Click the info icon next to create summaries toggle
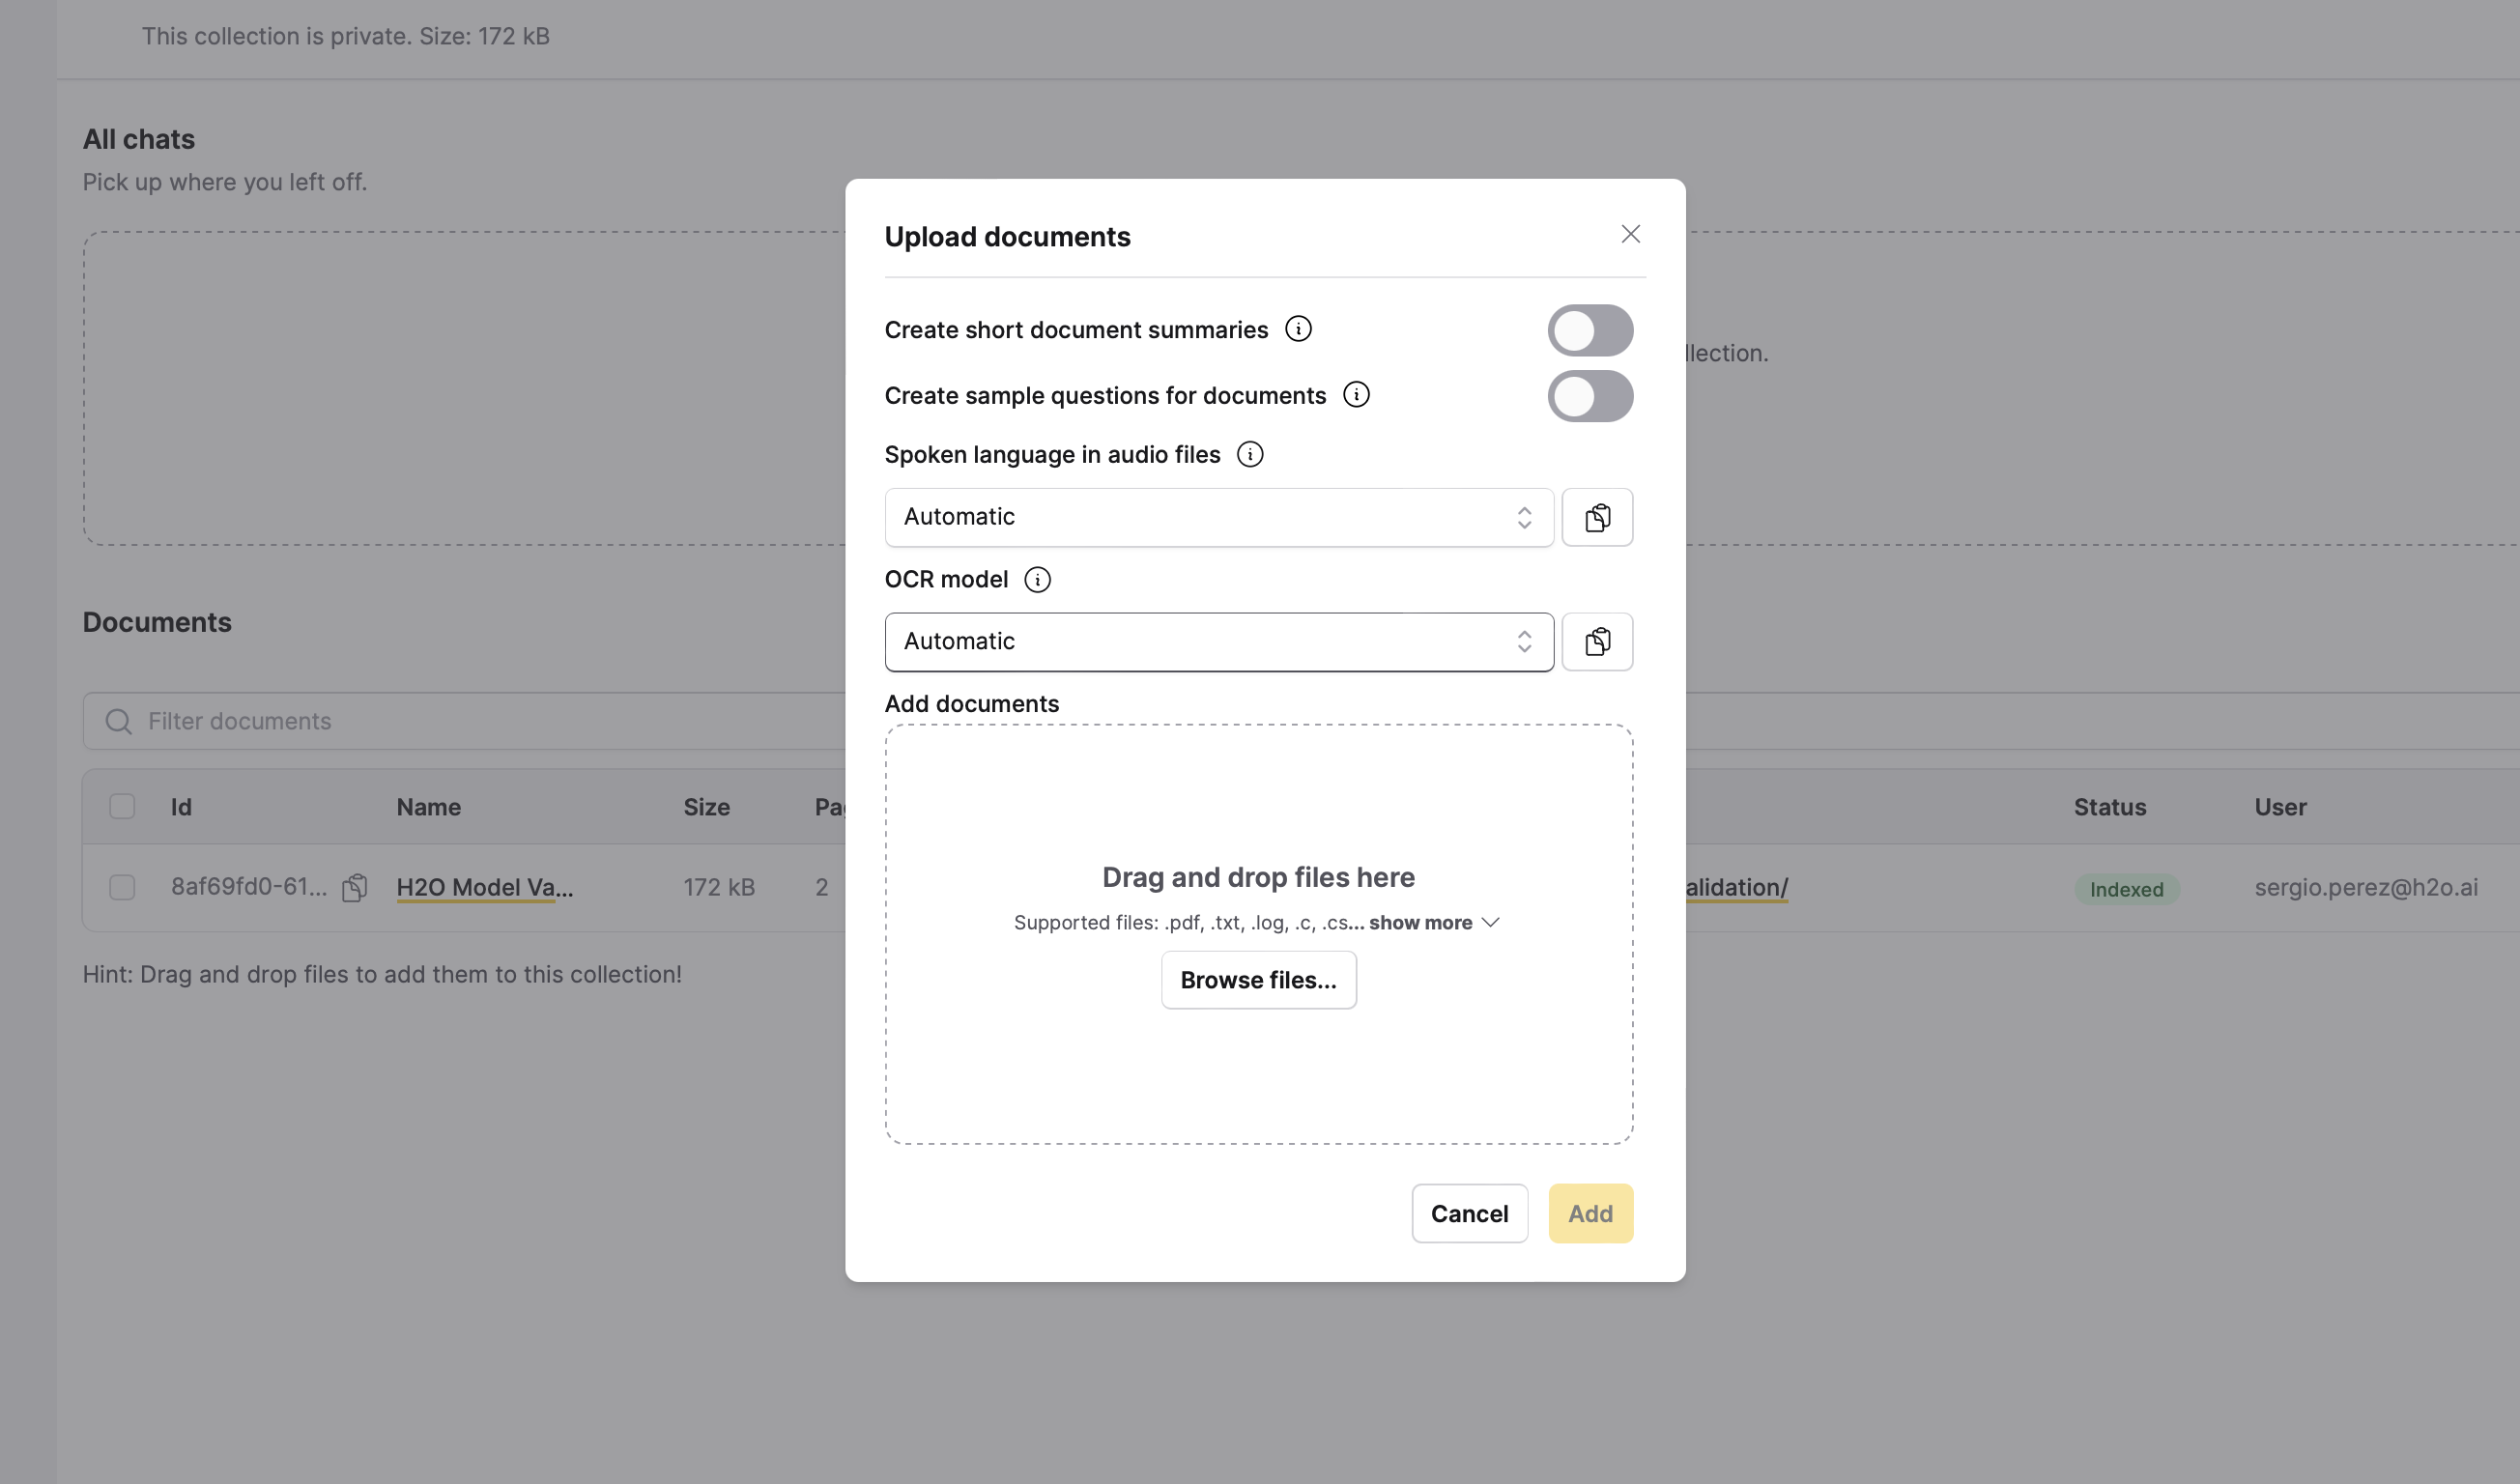2520x1484 pixels. [x=1298, y=328]
